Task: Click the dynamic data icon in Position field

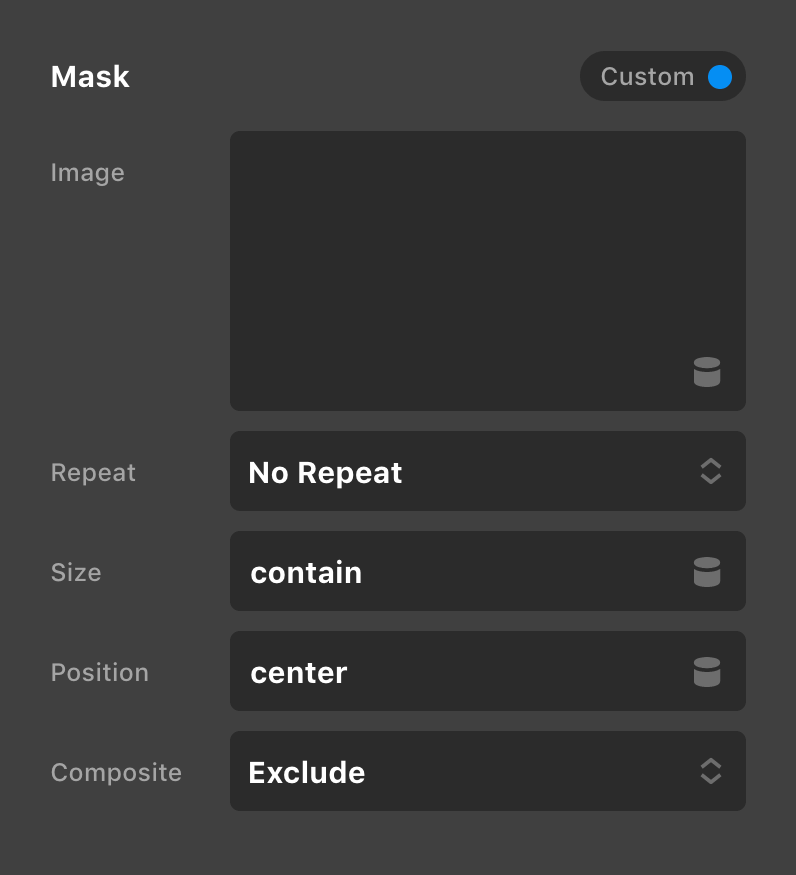Action: pos(707,672)
